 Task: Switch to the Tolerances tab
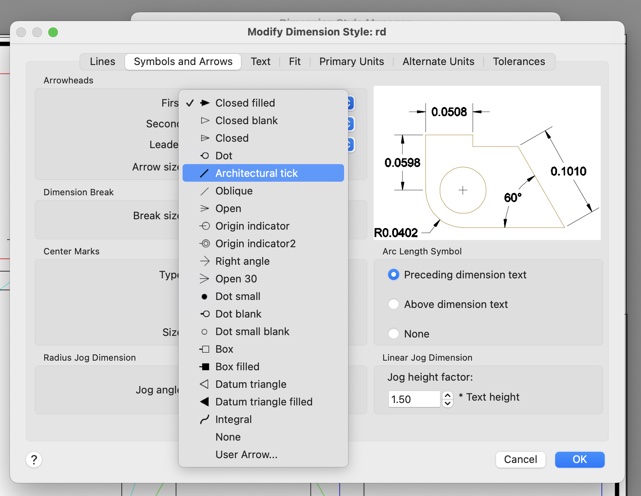[x=519, y=61]
